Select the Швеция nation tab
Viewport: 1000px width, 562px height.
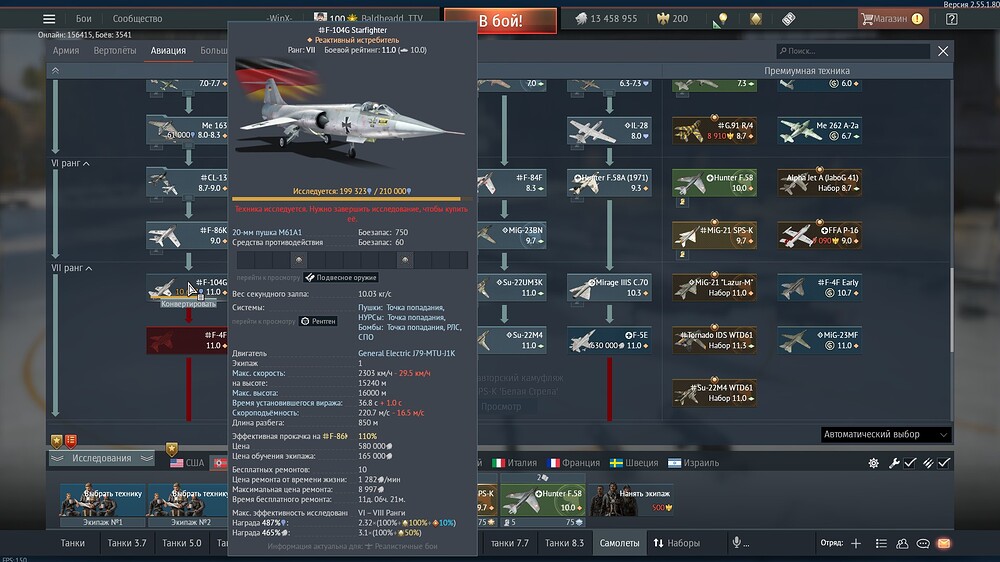[634, 463]
